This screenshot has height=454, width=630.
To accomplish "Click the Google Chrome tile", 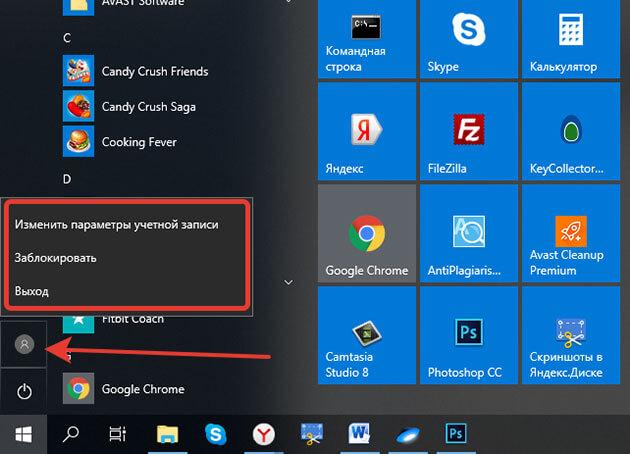I will 367,233.
